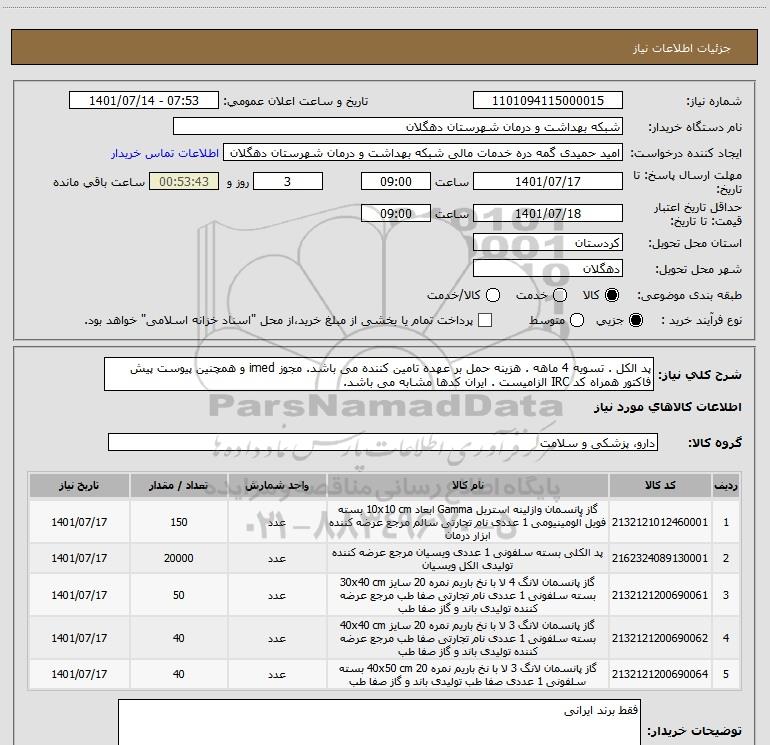Click the alcohol pad وبسیان item name

click(468, 559)
